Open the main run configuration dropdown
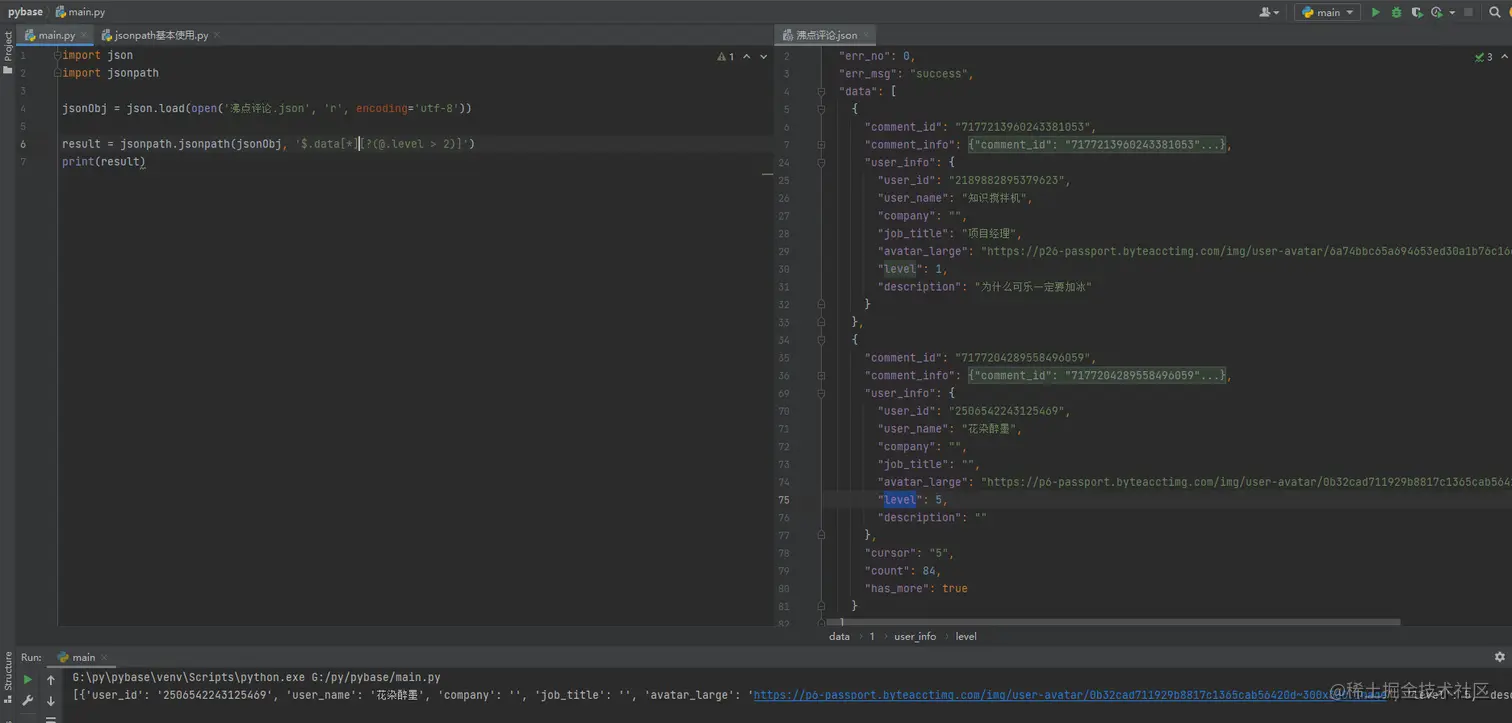This screenshot has width=1512, height=723. pos(1327,12)
